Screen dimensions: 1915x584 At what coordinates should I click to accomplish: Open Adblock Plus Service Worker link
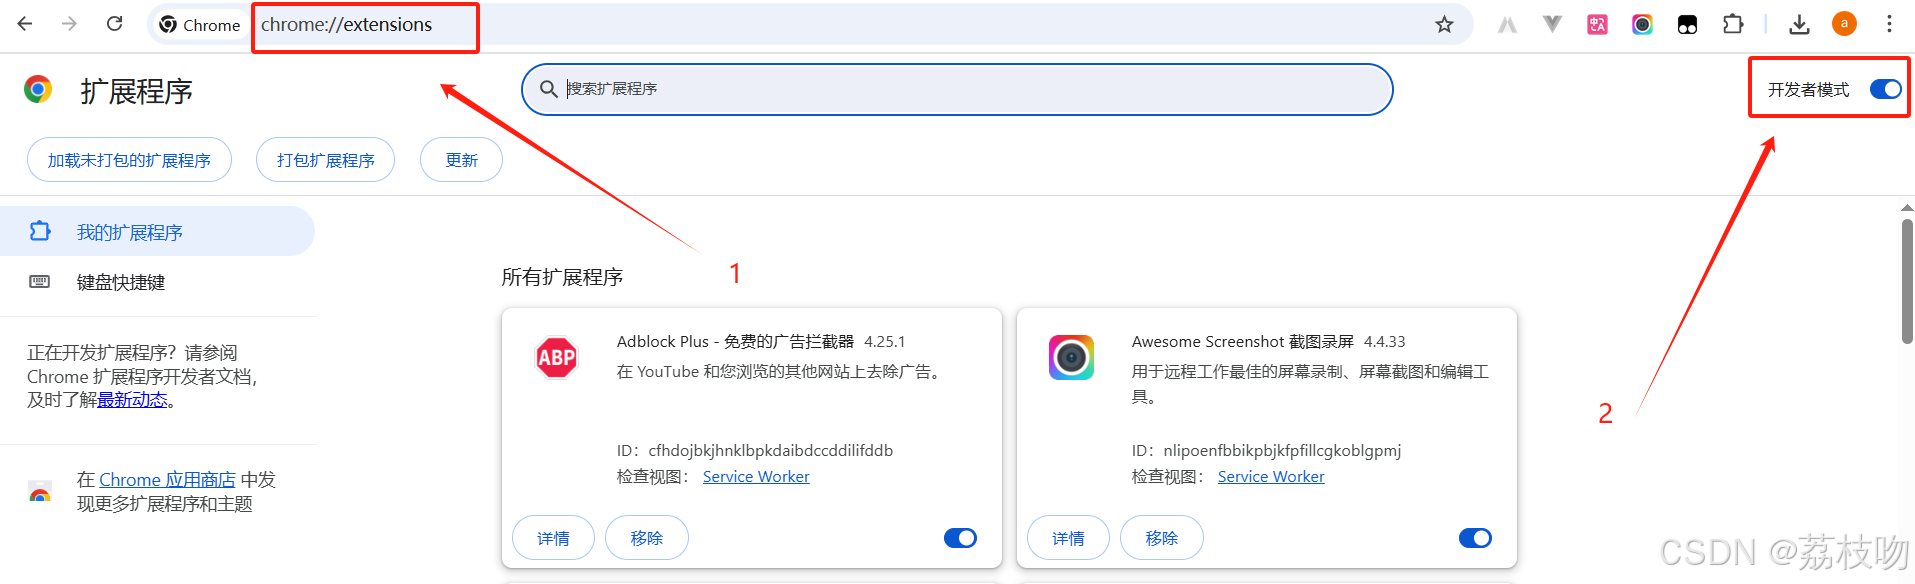(x=756, y=477)
